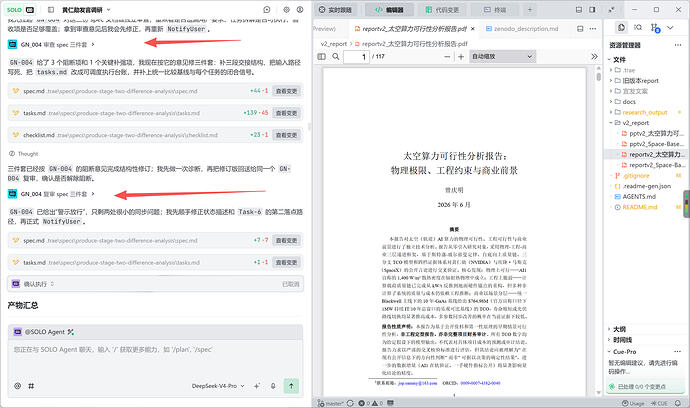Close the reportv2 PDF tab
Screen dimensions: 690x408
(473, 29)
